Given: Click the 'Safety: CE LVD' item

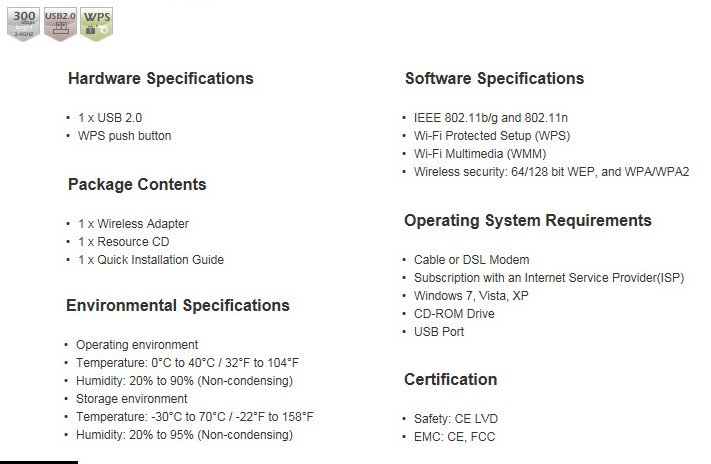Looking at the screenshot, I should (456, 419).
